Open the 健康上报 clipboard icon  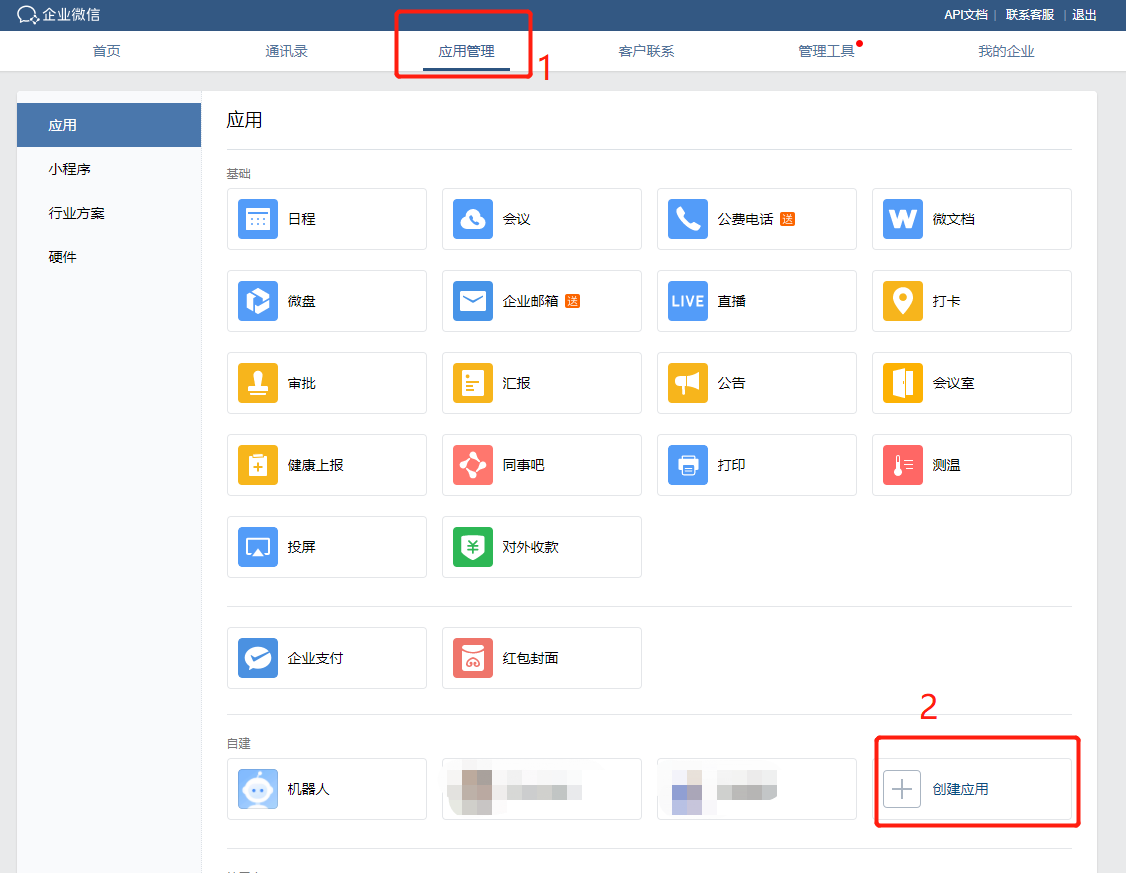click(x=258, y=465)
